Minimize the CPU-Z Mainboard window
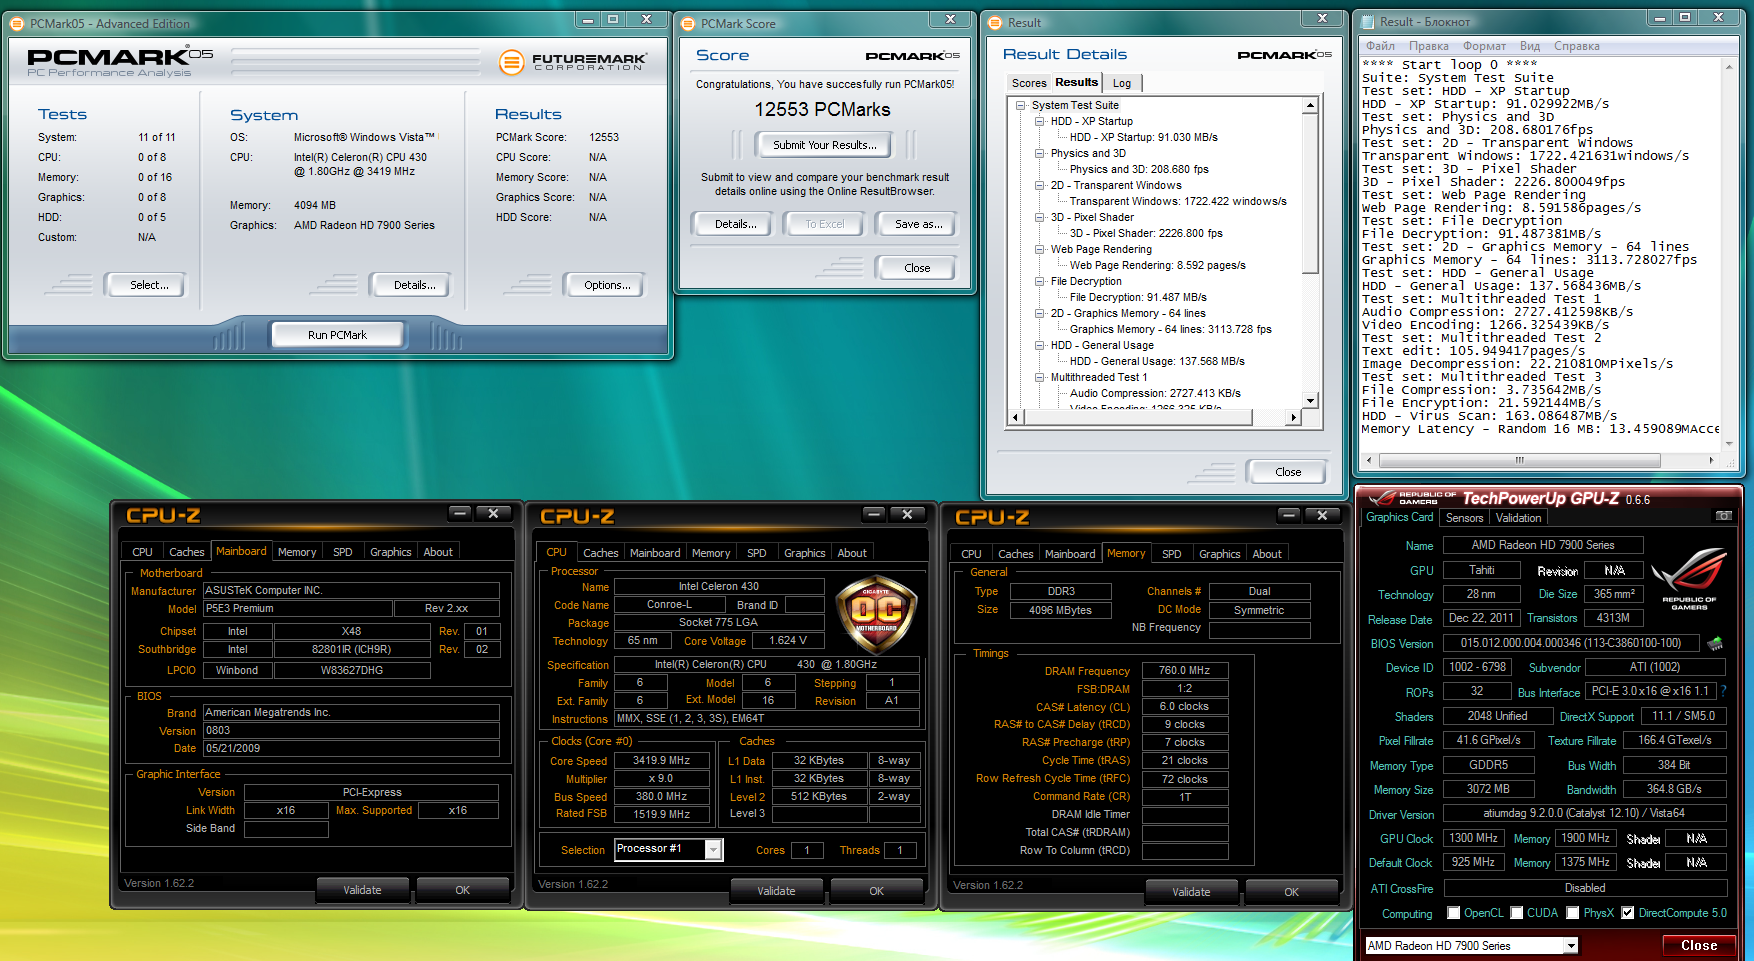The height and width of the screenshot is (961, 1754). [x=460, y=513]
